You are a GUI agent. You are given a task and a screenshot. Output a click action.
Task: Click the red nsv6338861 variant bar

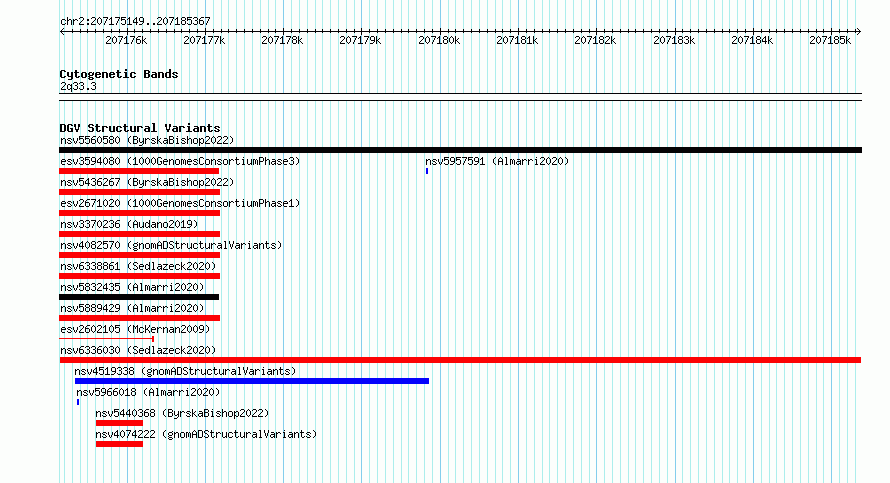tap(140, 276)
